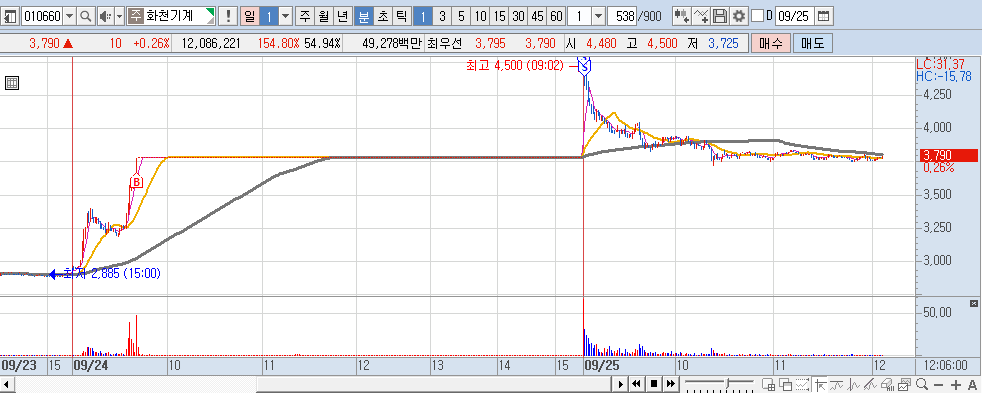Select the 일 (daily) chart period

[250, 16]
